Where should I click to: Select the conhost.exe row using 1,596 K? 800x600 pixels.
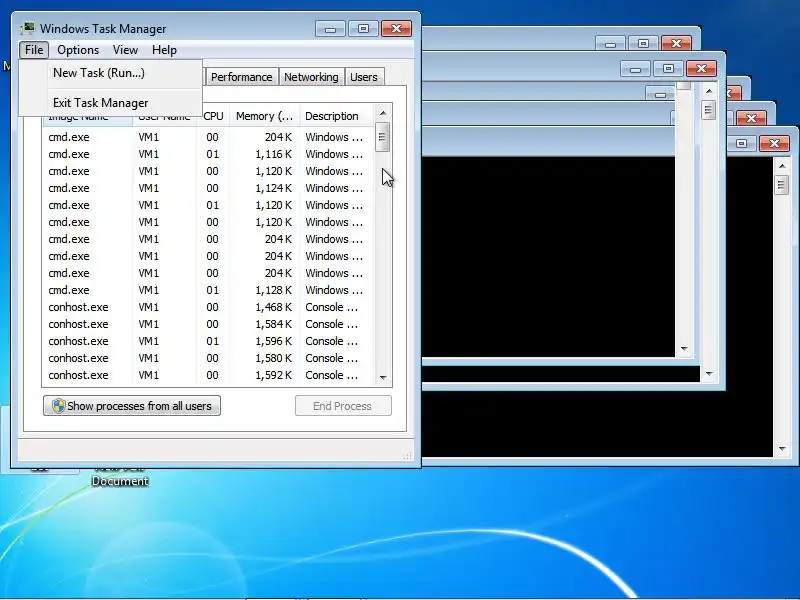tap(208, 341)
